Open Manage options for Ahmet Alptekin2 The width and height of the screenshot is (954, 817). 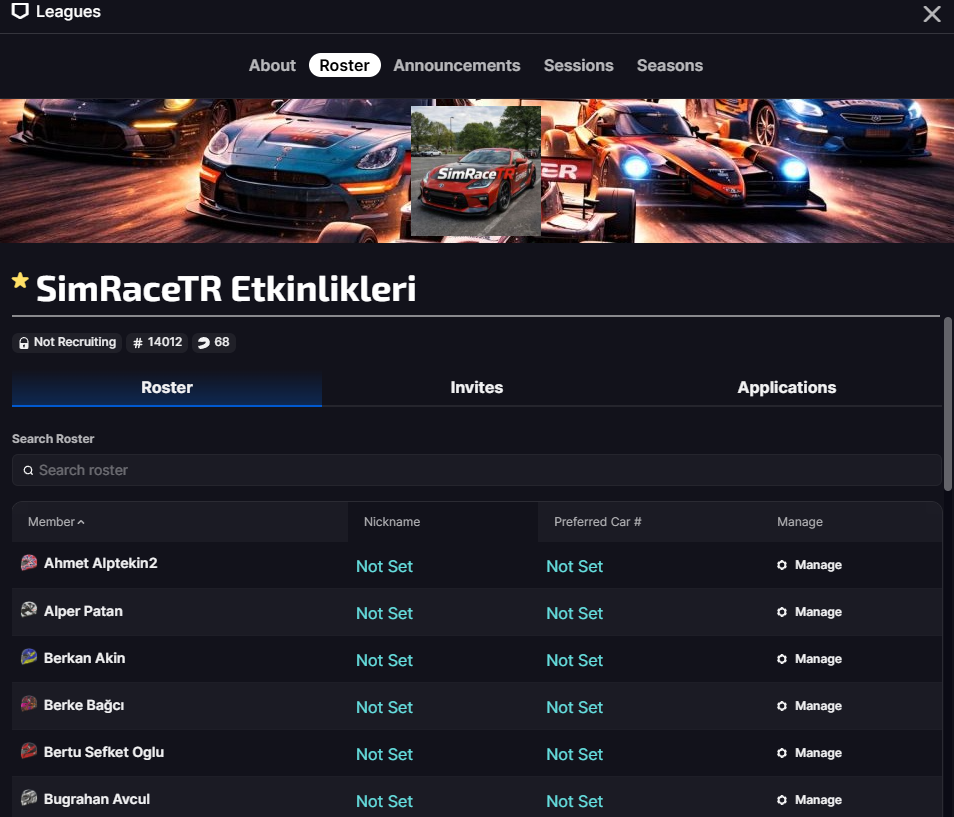coord(809,565)
